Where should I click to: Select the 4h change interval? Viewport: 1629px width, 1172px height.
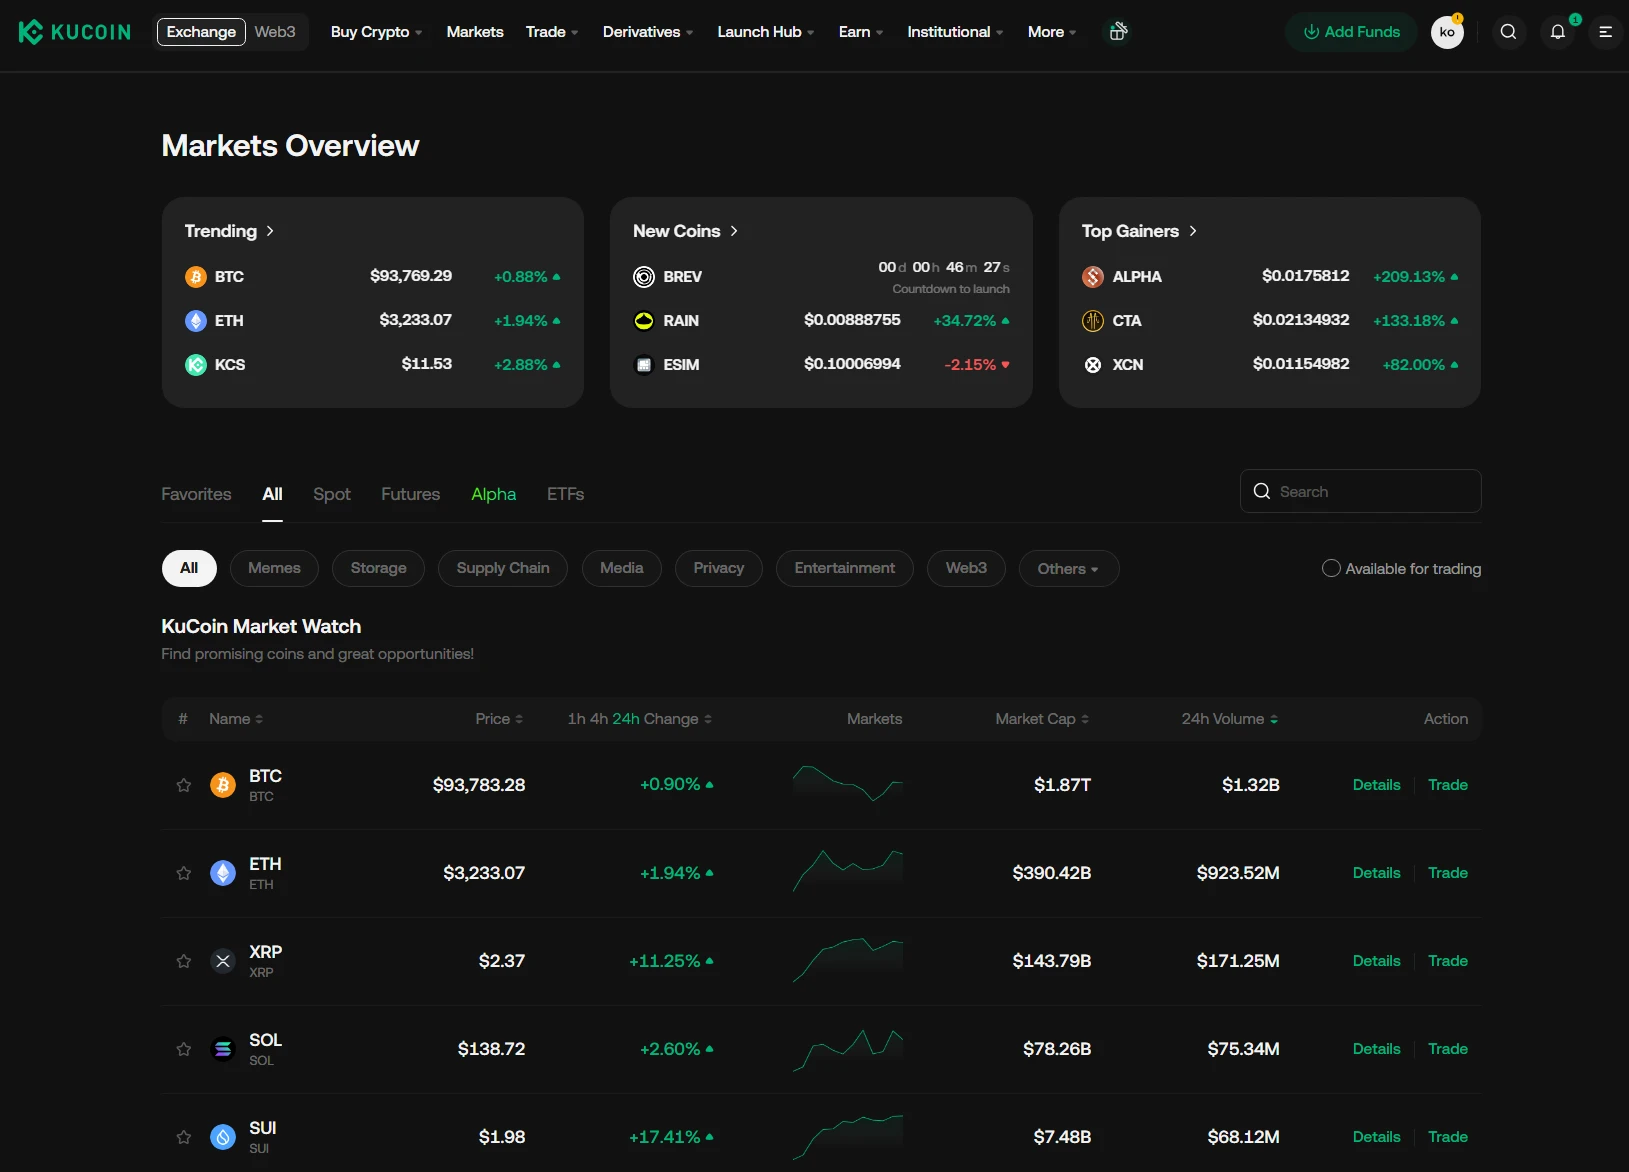point(599,719)
